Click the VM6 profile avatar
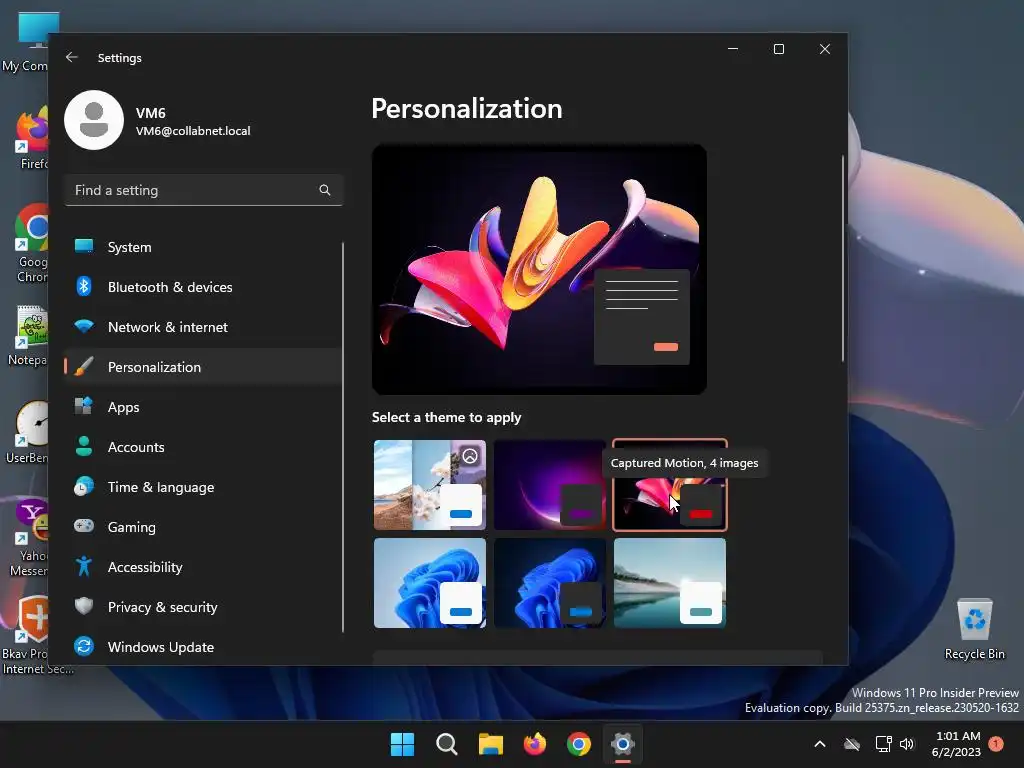 [x=94, y=120]
